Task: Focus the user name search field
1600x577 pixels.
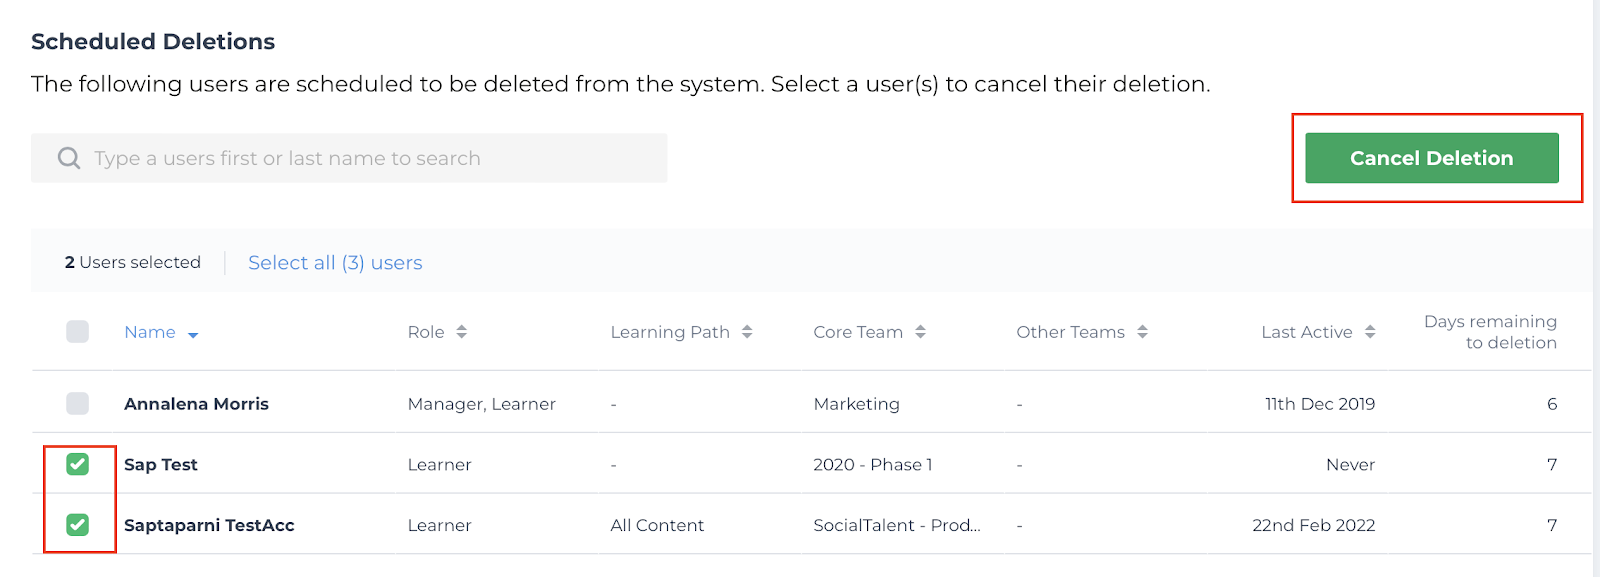Action: point(349,158)
